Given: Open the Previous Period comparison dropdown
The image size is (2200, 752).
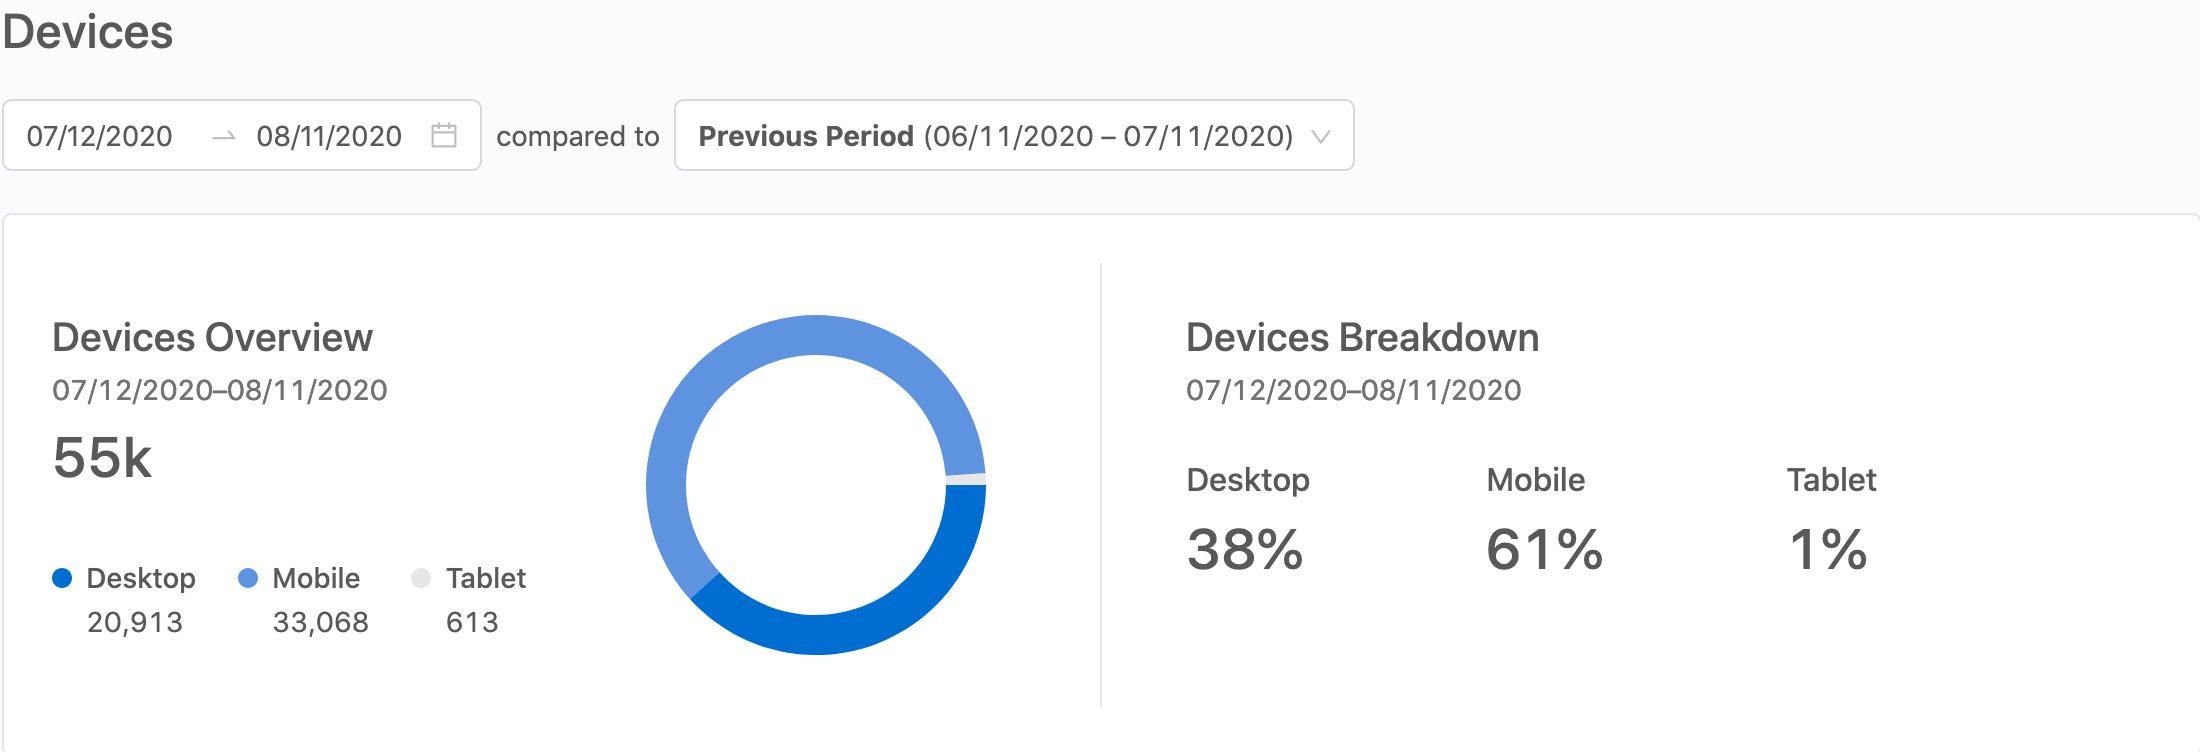Looking at the screenshot, I should click(x=995, y=136).
